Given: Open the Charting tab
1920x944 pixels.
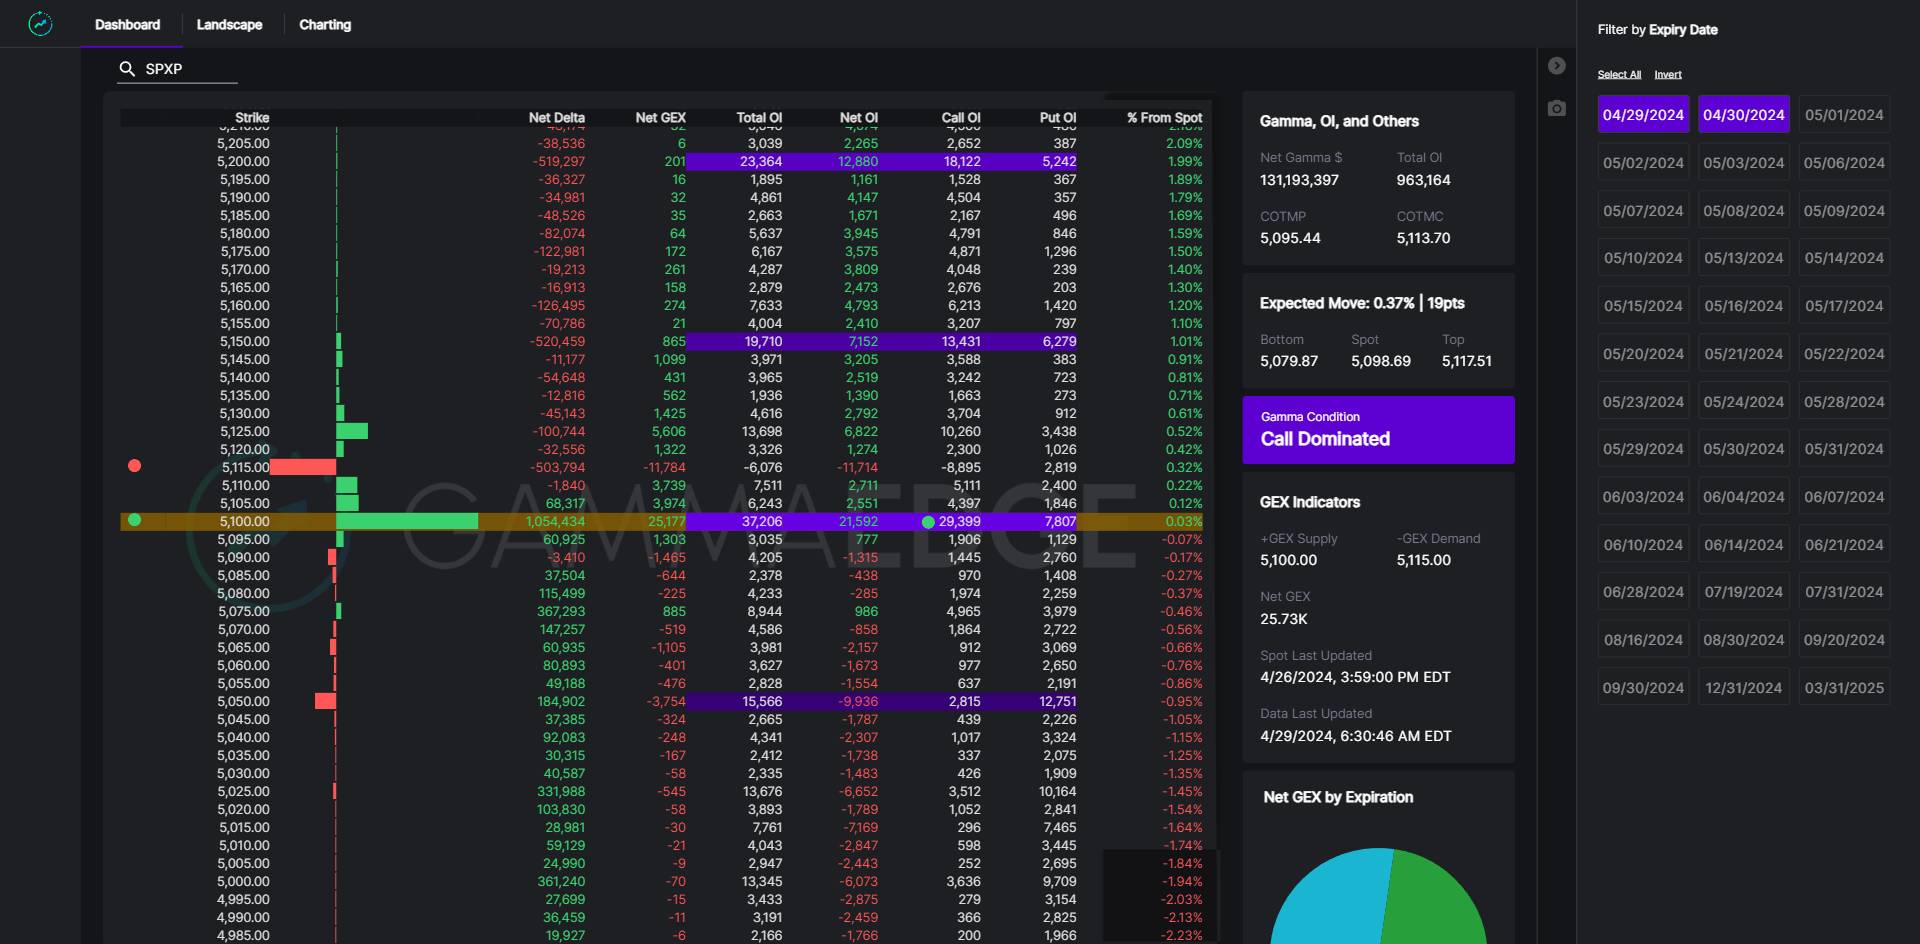Looking at the screenshot, I should click(325, 25).
